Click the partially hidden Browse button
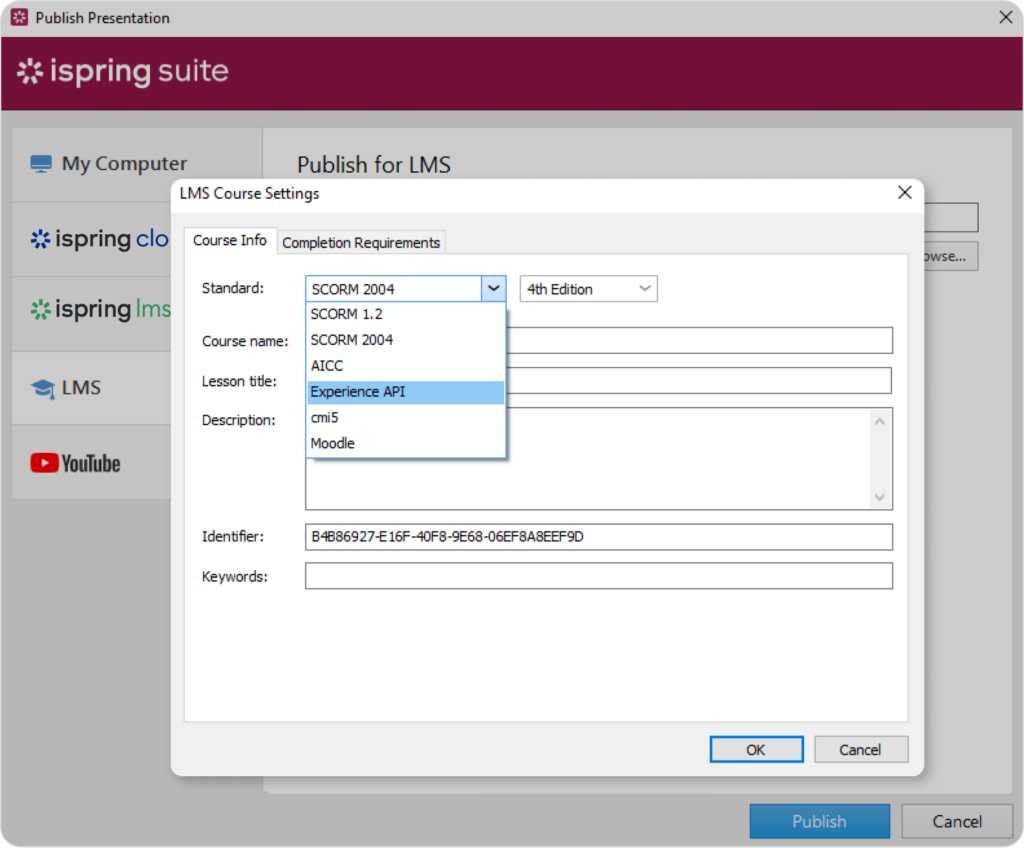1024x848 pixels. coord(951,256)
